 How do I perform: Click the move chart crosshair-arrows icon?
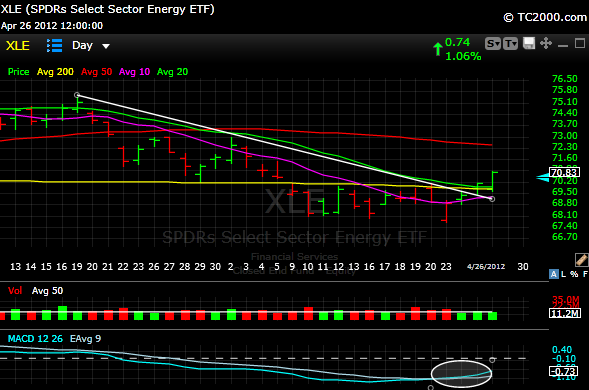click(546, 43)
